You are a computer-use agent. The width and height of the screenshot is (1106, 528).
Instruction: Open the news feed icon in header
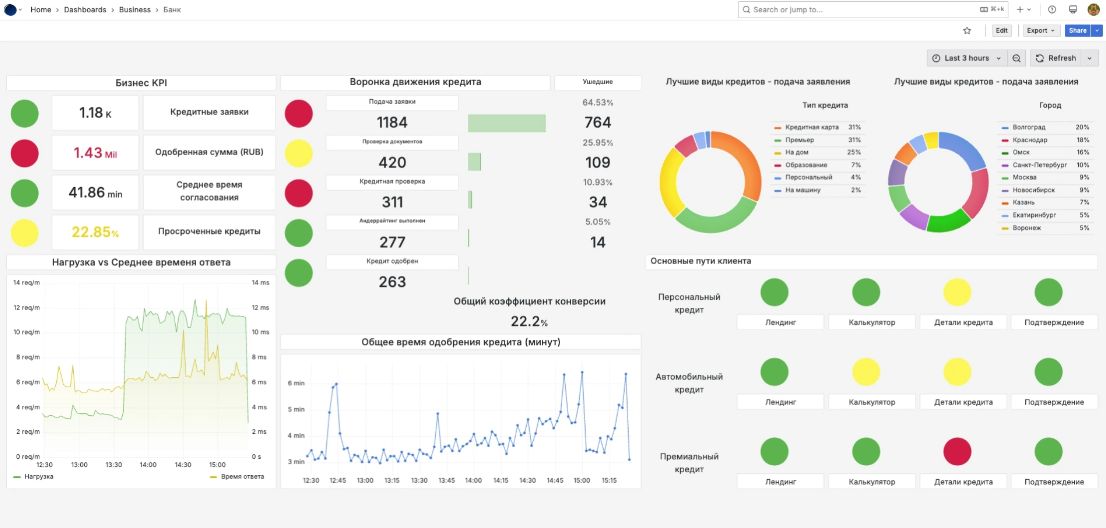(x=1072, y=9)
